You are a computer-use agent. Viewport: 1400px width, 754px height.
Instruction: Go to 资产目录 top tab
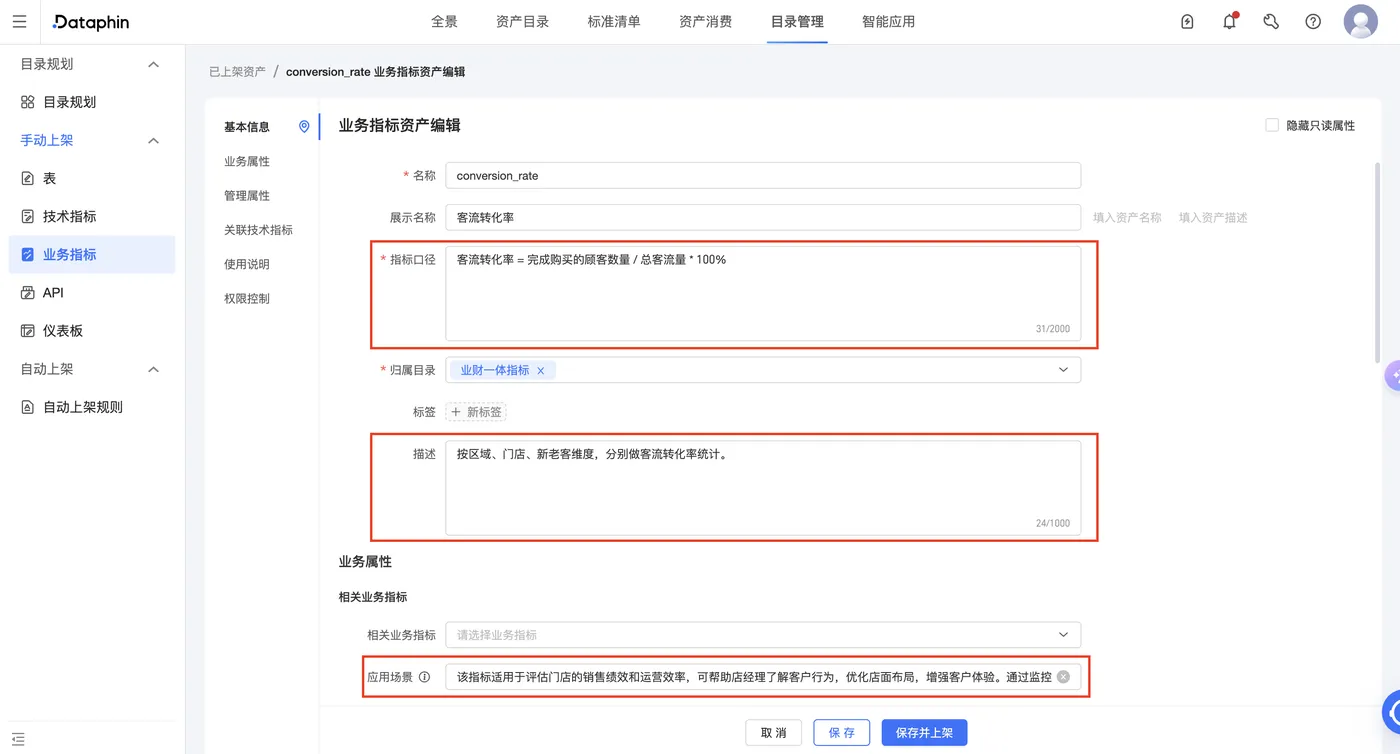pyautogui.click(x=522, y=22)
